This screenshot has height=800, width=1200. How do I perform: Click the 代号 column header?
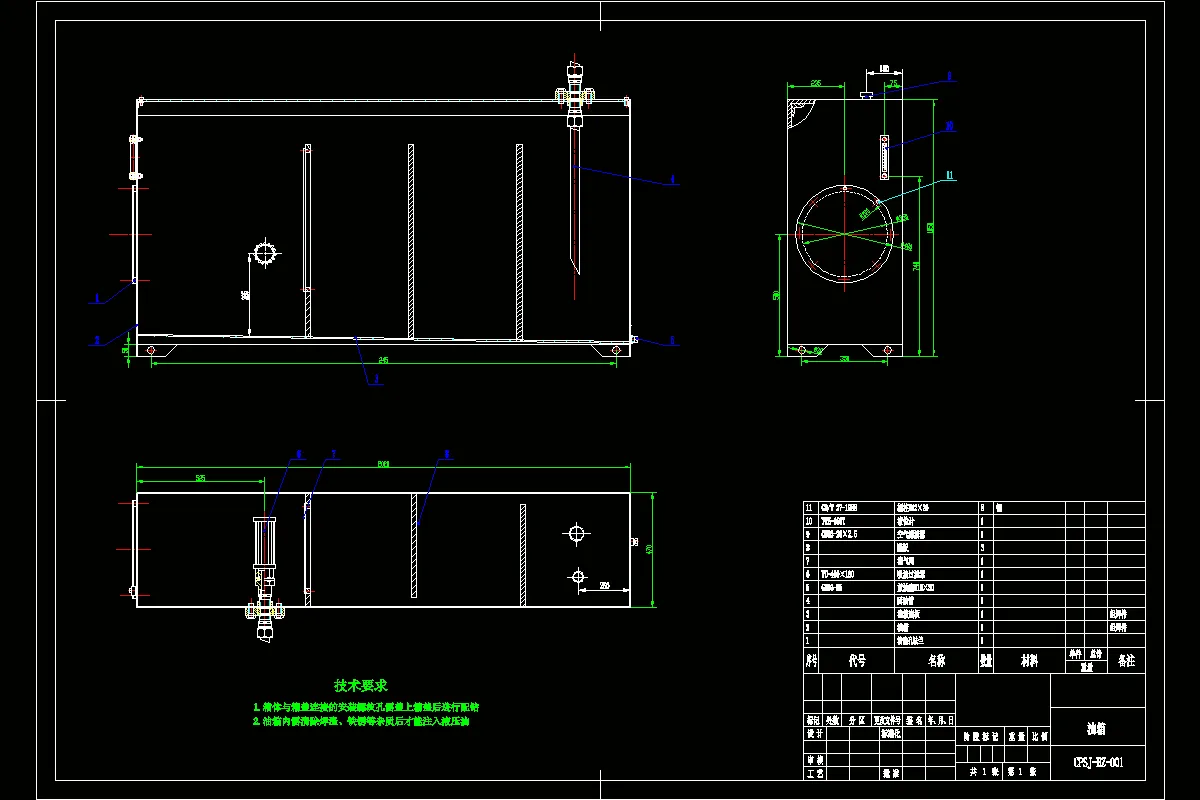(x=857, y=661)
